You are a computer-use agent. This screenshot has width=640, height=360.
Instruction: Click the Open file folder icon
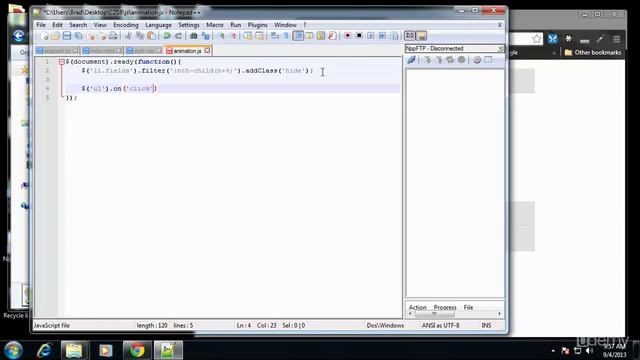(x=56, y=36)
